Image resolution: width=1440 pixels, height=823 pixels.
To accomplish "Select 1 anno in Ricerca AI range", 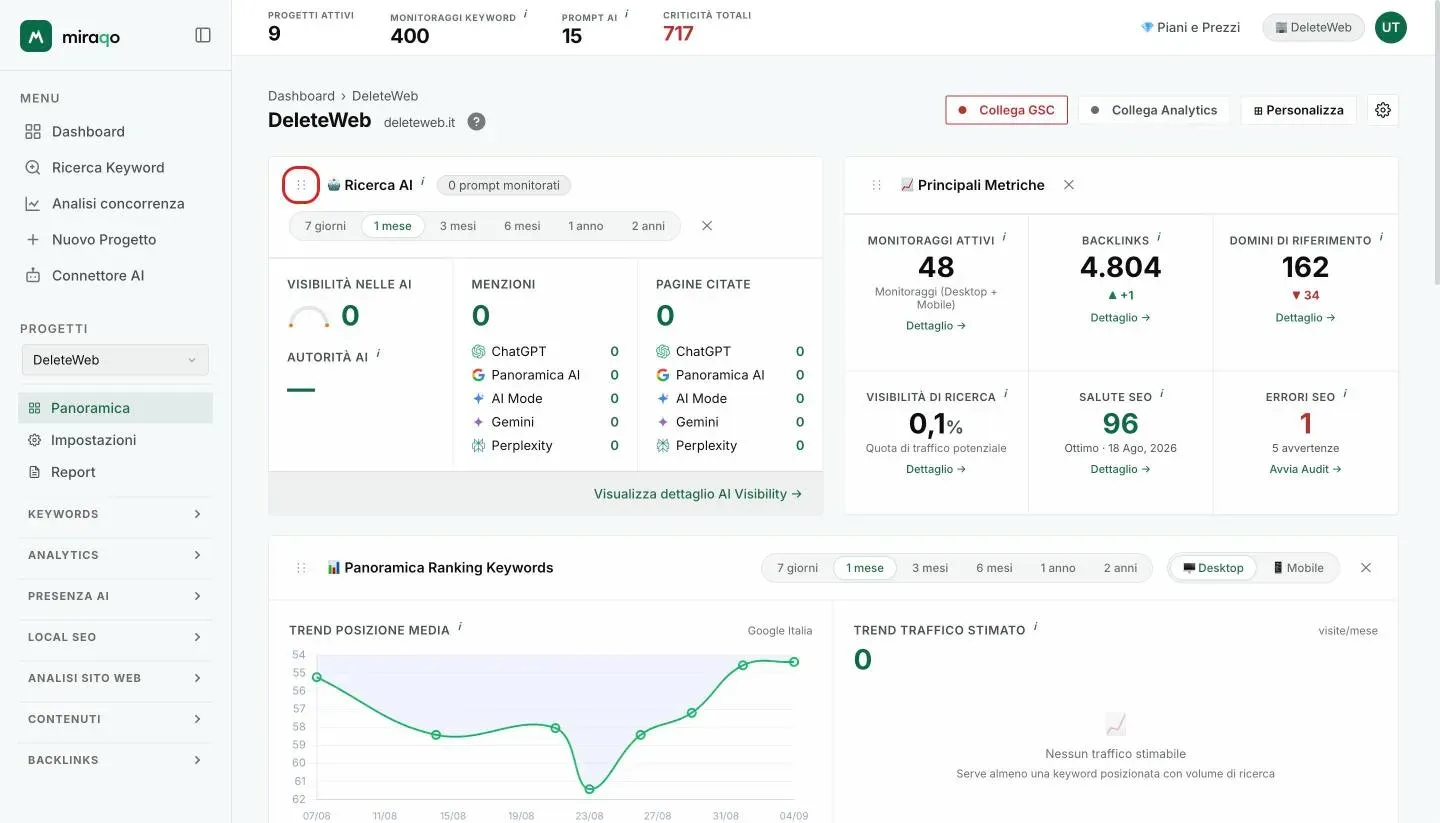I will tap(586, 226).
